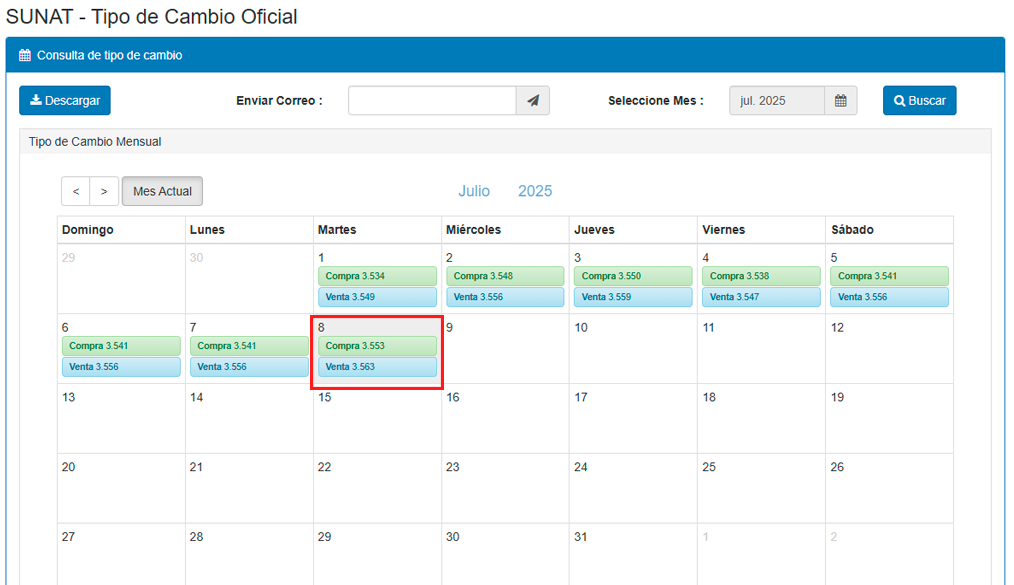Click the Sábado column header

pos(852,229)
